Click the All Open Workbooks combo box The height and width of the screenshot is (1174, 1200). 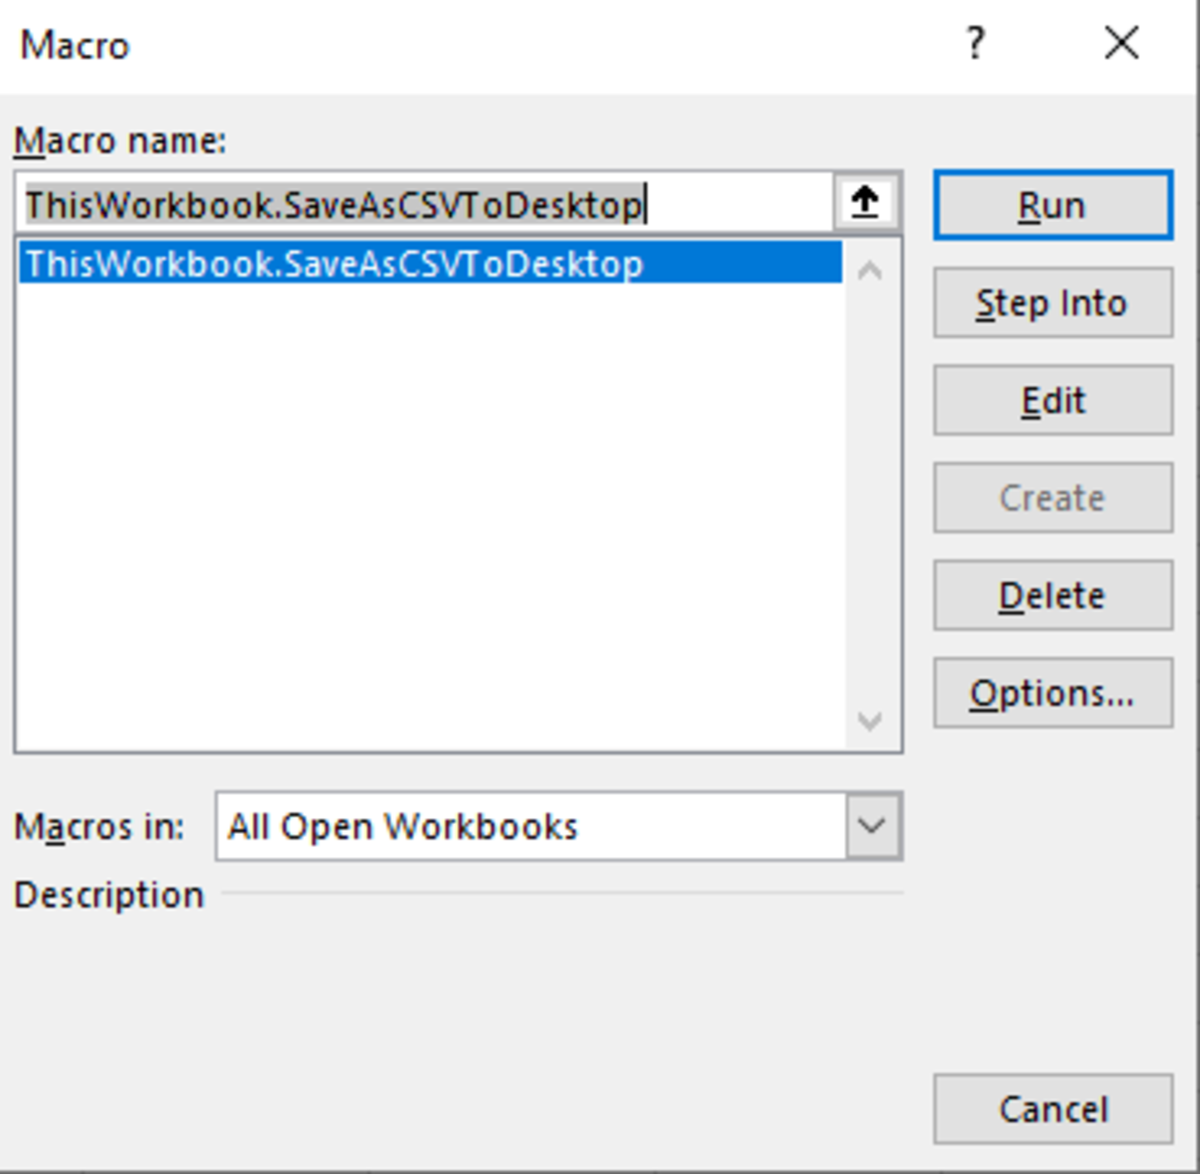(x=530, y=826)
